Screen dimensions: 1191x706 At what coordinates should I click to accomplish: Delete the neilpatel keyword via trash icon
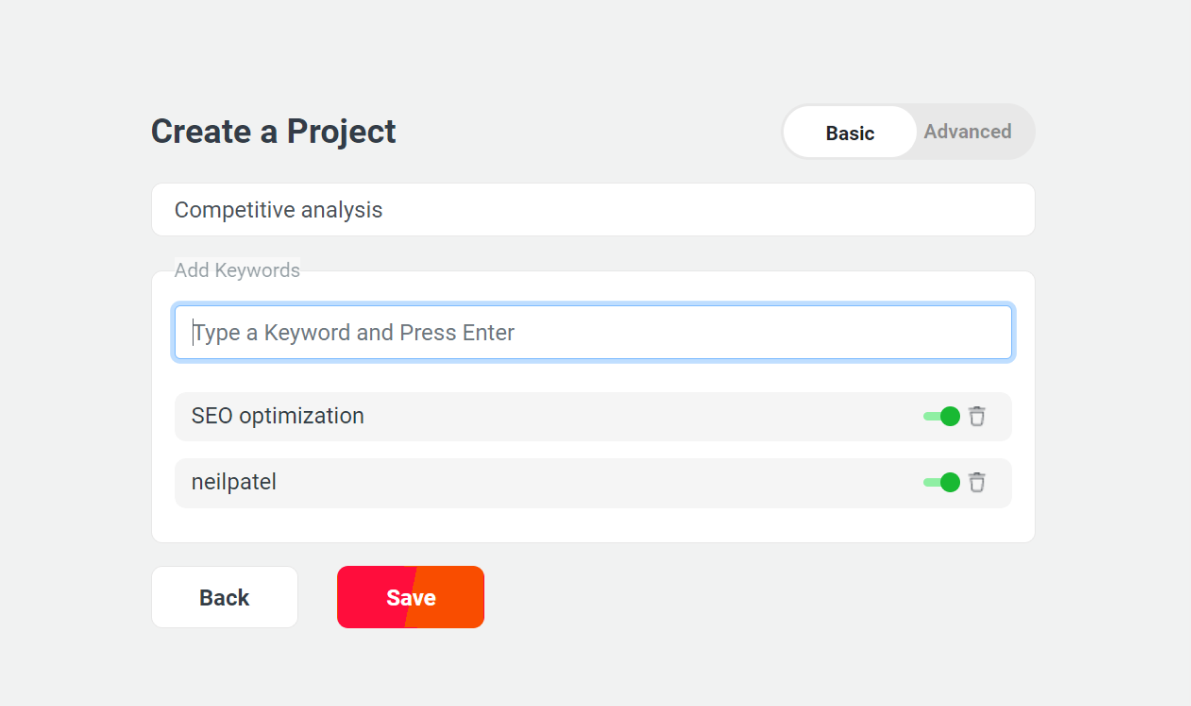click(977, 483)
